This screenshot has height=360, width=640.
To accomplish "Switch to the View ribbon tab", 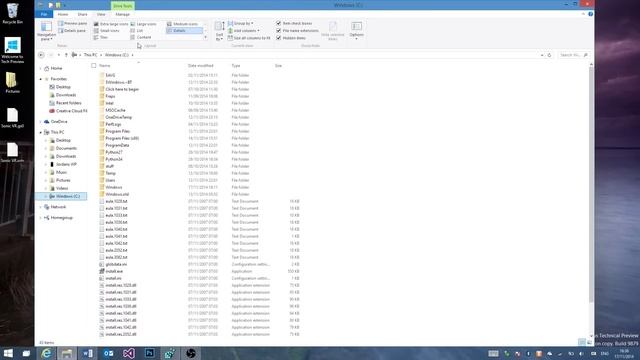I will tap(101, 14).
